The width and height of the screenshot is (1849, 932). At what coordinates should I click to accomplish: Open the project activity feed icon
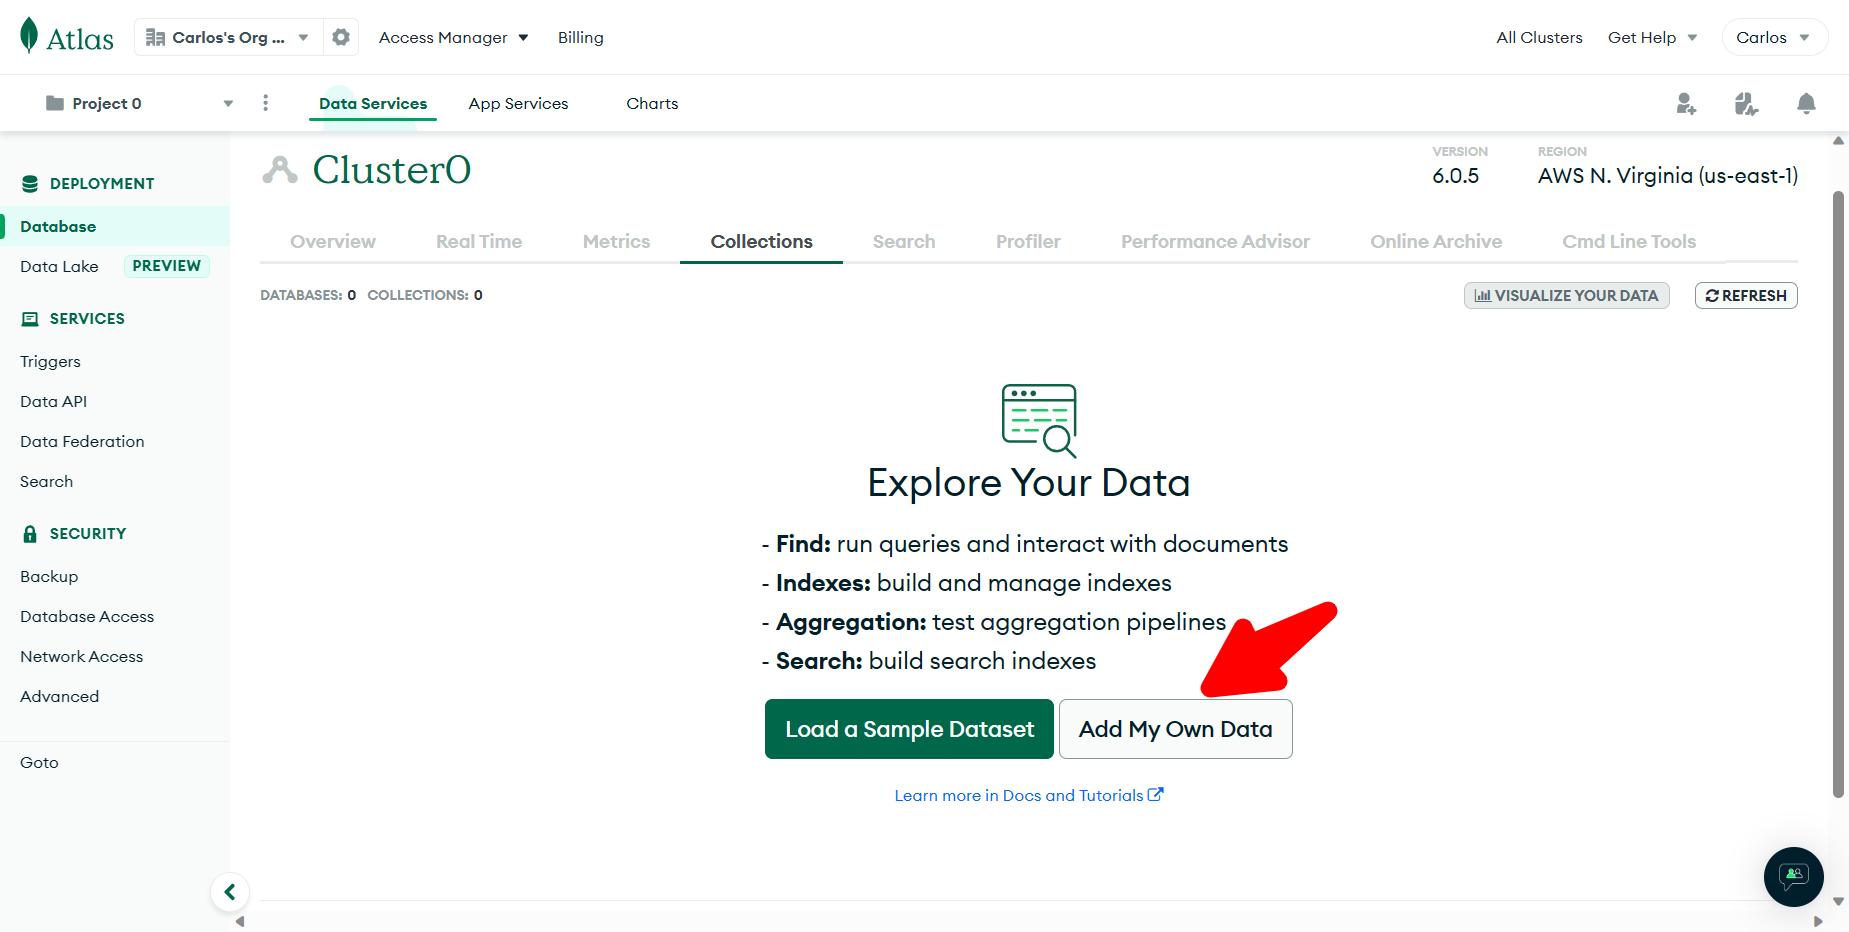(1746, 103)
